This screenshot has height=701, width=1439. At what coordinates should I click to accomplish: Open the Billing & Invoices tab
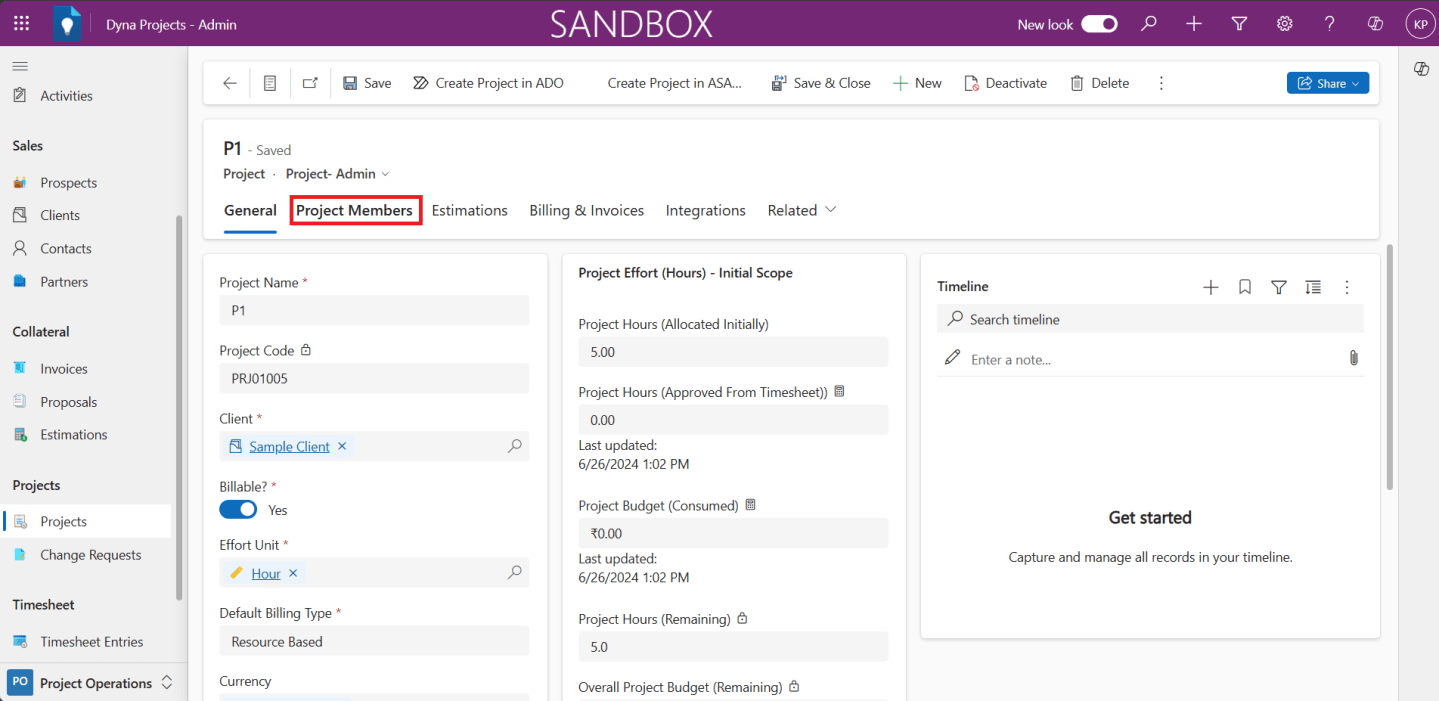coord(586,210)
